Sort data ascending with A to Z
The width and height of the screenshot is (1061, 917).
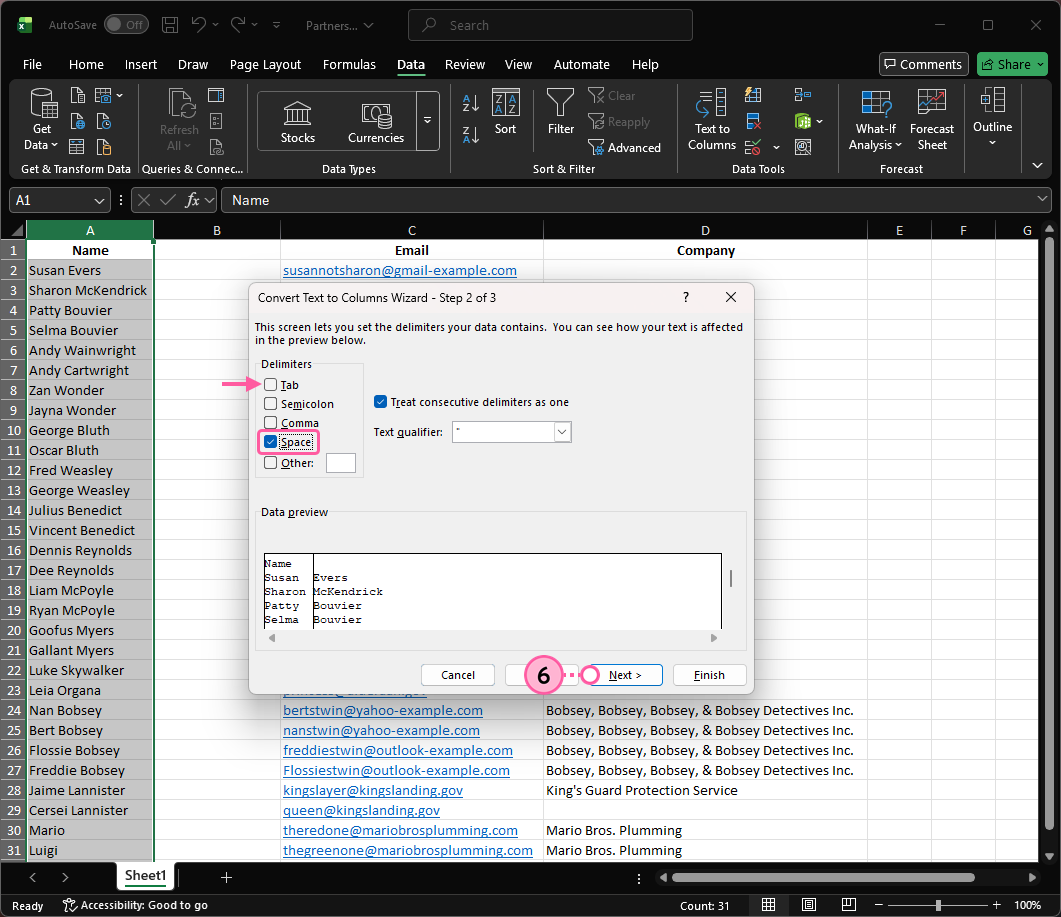(x=469, y=104)
